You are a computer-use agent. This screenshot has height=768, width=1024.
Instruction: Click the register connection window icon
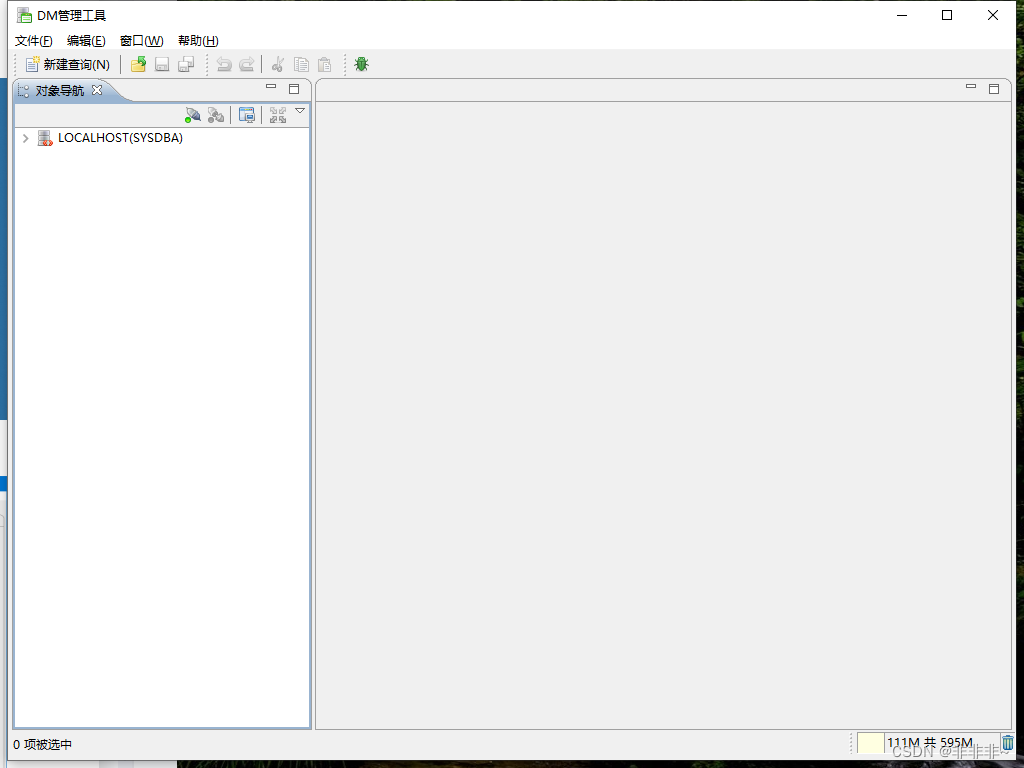pyautogui.click(x=247, y=115)
